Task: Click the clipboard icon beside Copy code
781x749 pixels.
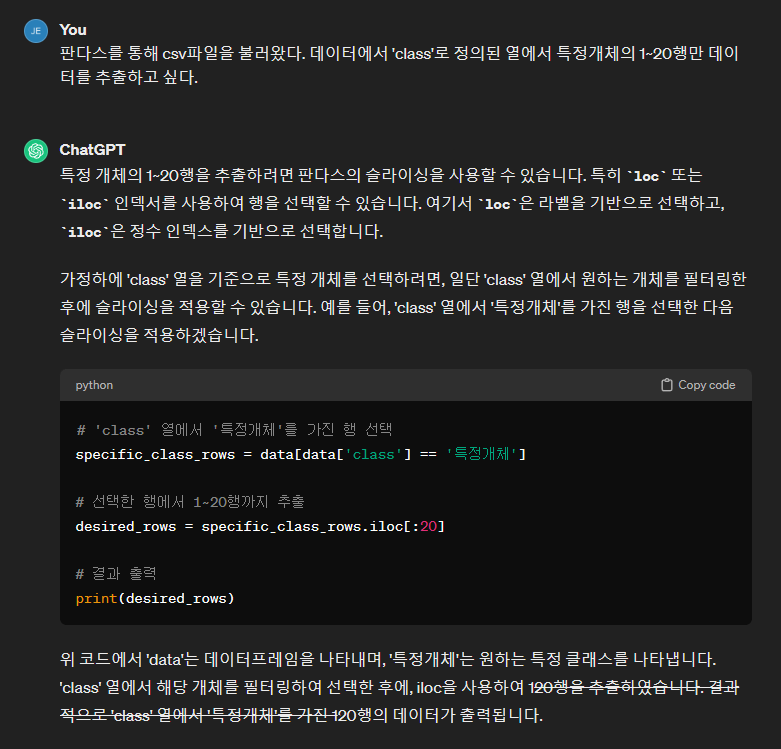Action: point(666,385)
